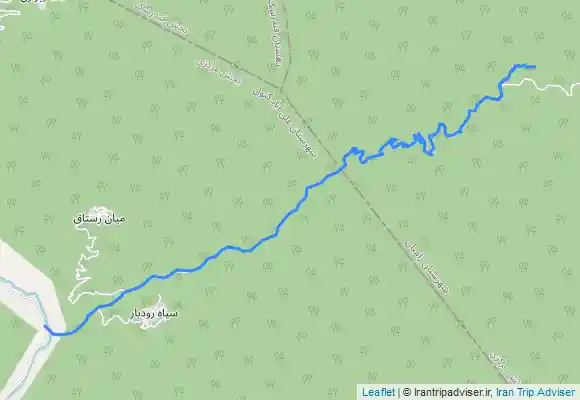Open the Iran Trip Adviser link

pyautogui.click(x=535, y=392)
